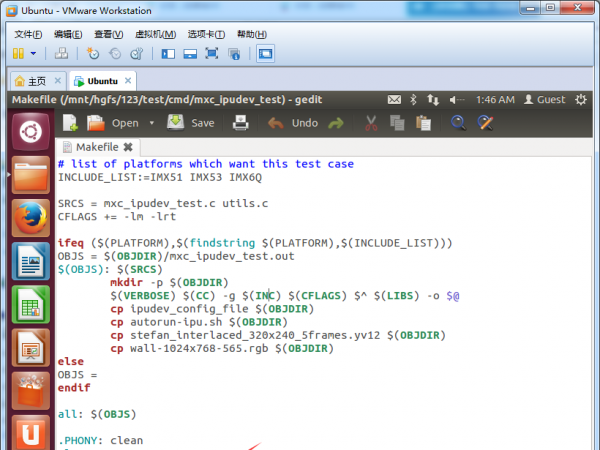Image resolution: width=600 pixels, height=450 pixels.
Task: Click the cut scissors icon
Action: (371, 123)
